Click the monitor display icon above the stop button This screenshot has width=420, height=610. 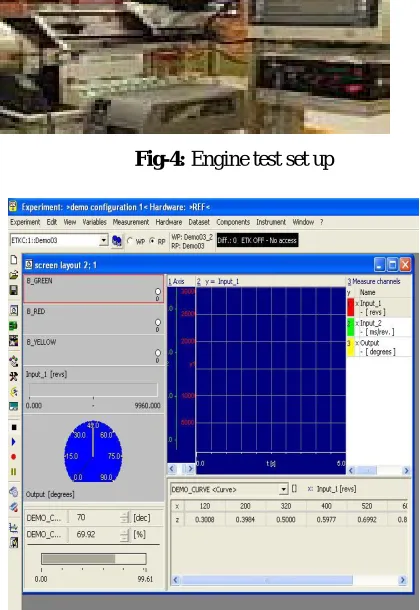point(14,407)
